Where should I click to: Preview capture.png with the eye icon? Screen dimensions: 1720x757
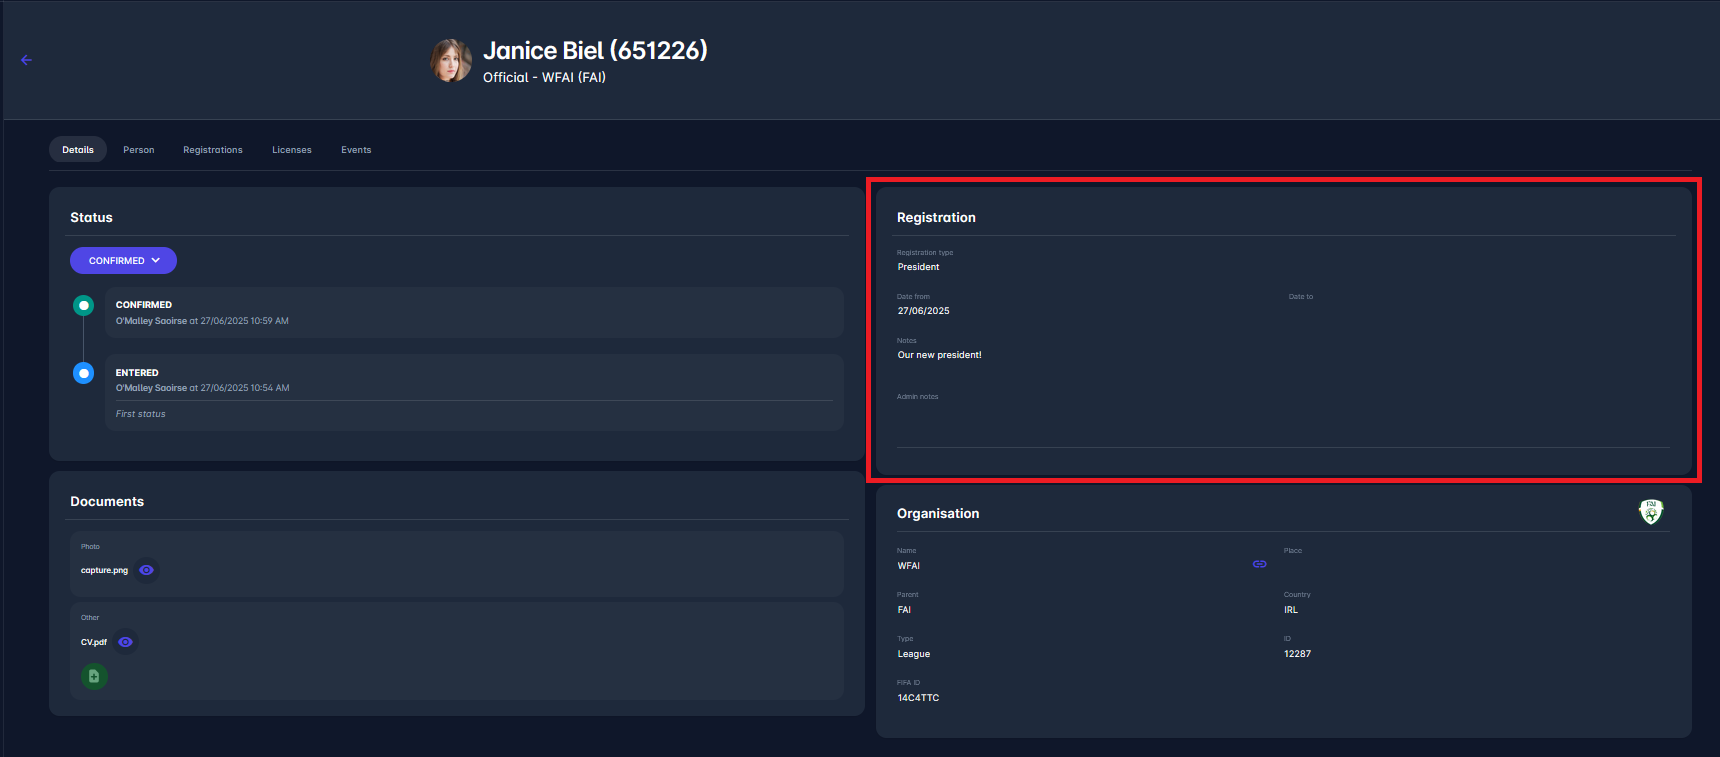click(x=147, y=570)
